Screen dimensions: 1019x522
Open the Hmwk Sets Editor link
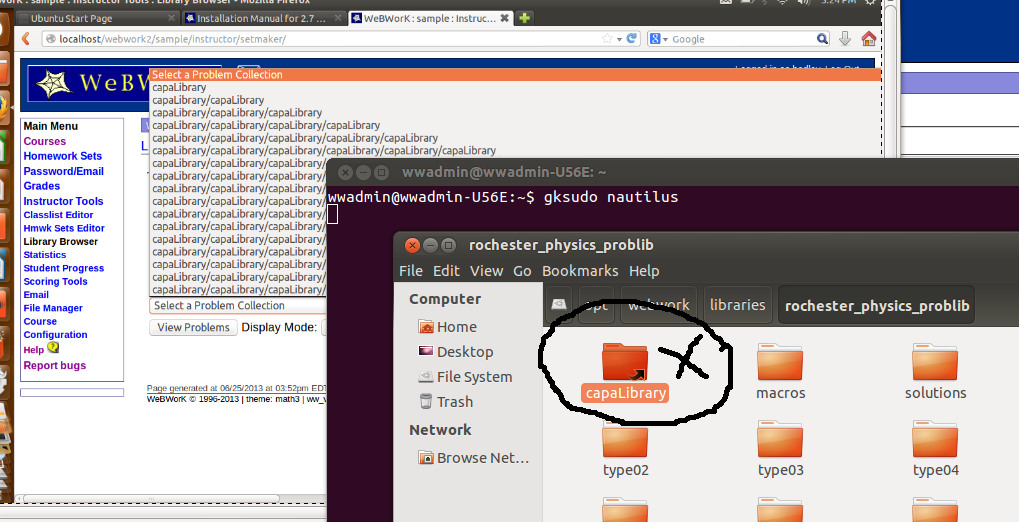(x=64, y=228)
